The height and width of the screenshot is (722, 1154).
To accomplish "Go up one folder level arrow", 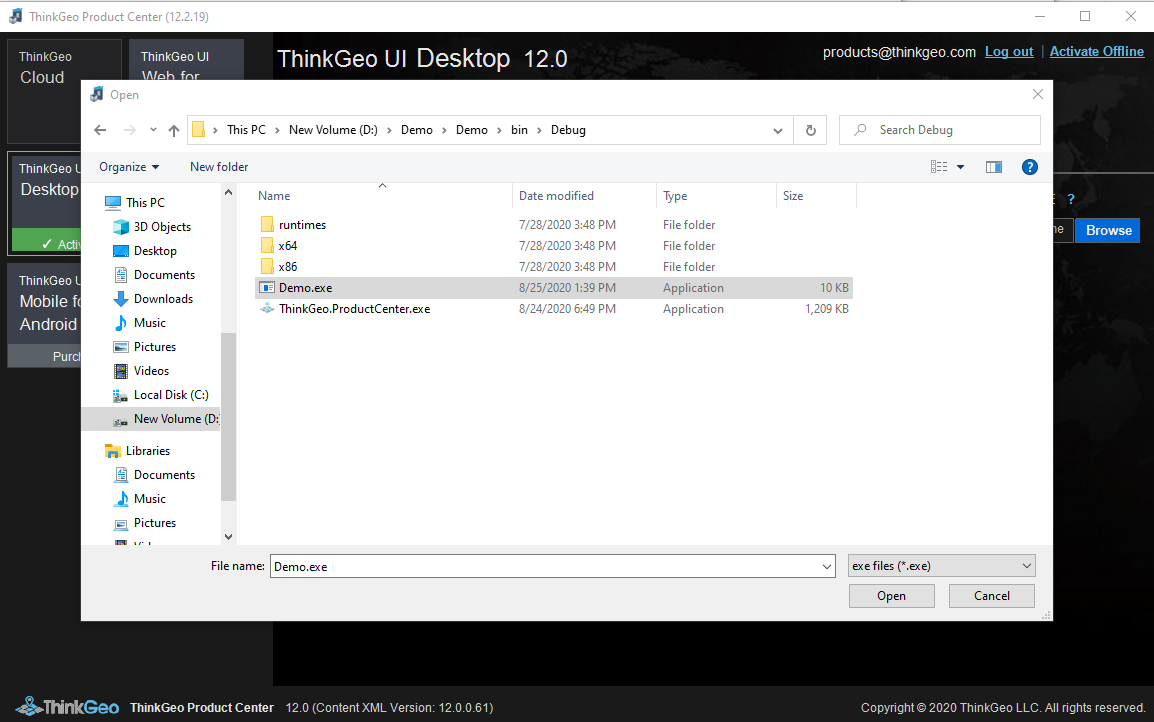I will tap(174, 130).
